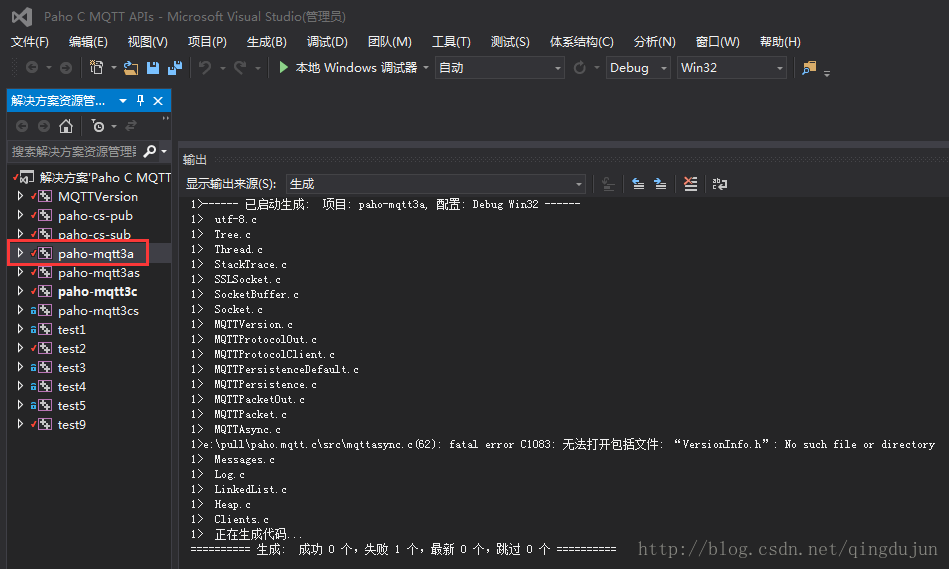This screenshot has height=569, width=949.
Task: Click the magnifier icon in the Solution Explorer search
Action: pyautogui.click(x=149, y=151)
